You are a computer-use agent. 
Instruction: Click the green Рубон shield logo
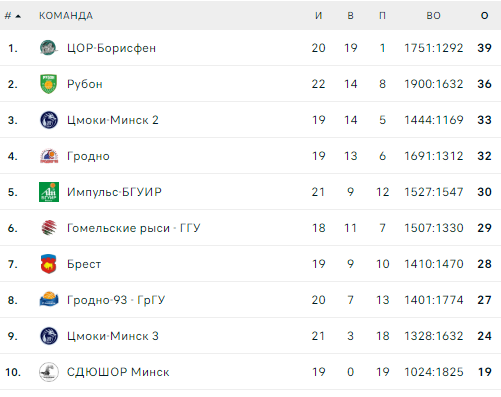pyautogui.click(x=49, y=84)
